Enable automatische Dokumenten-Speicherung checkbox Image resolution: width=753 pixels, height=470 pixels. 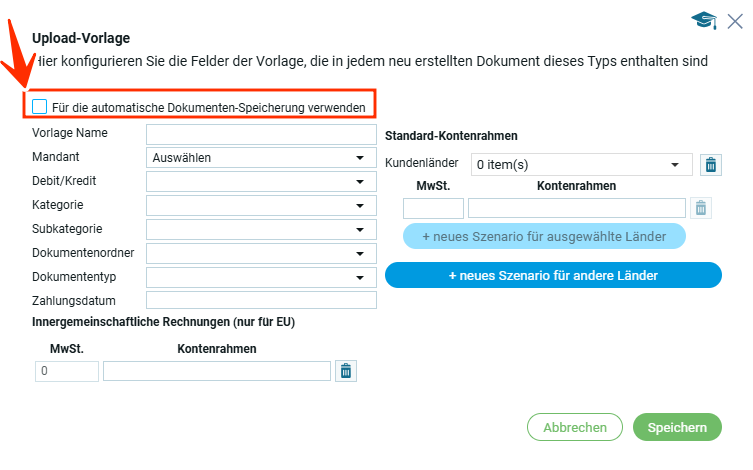pyautogui.click(x=40, y=106)
